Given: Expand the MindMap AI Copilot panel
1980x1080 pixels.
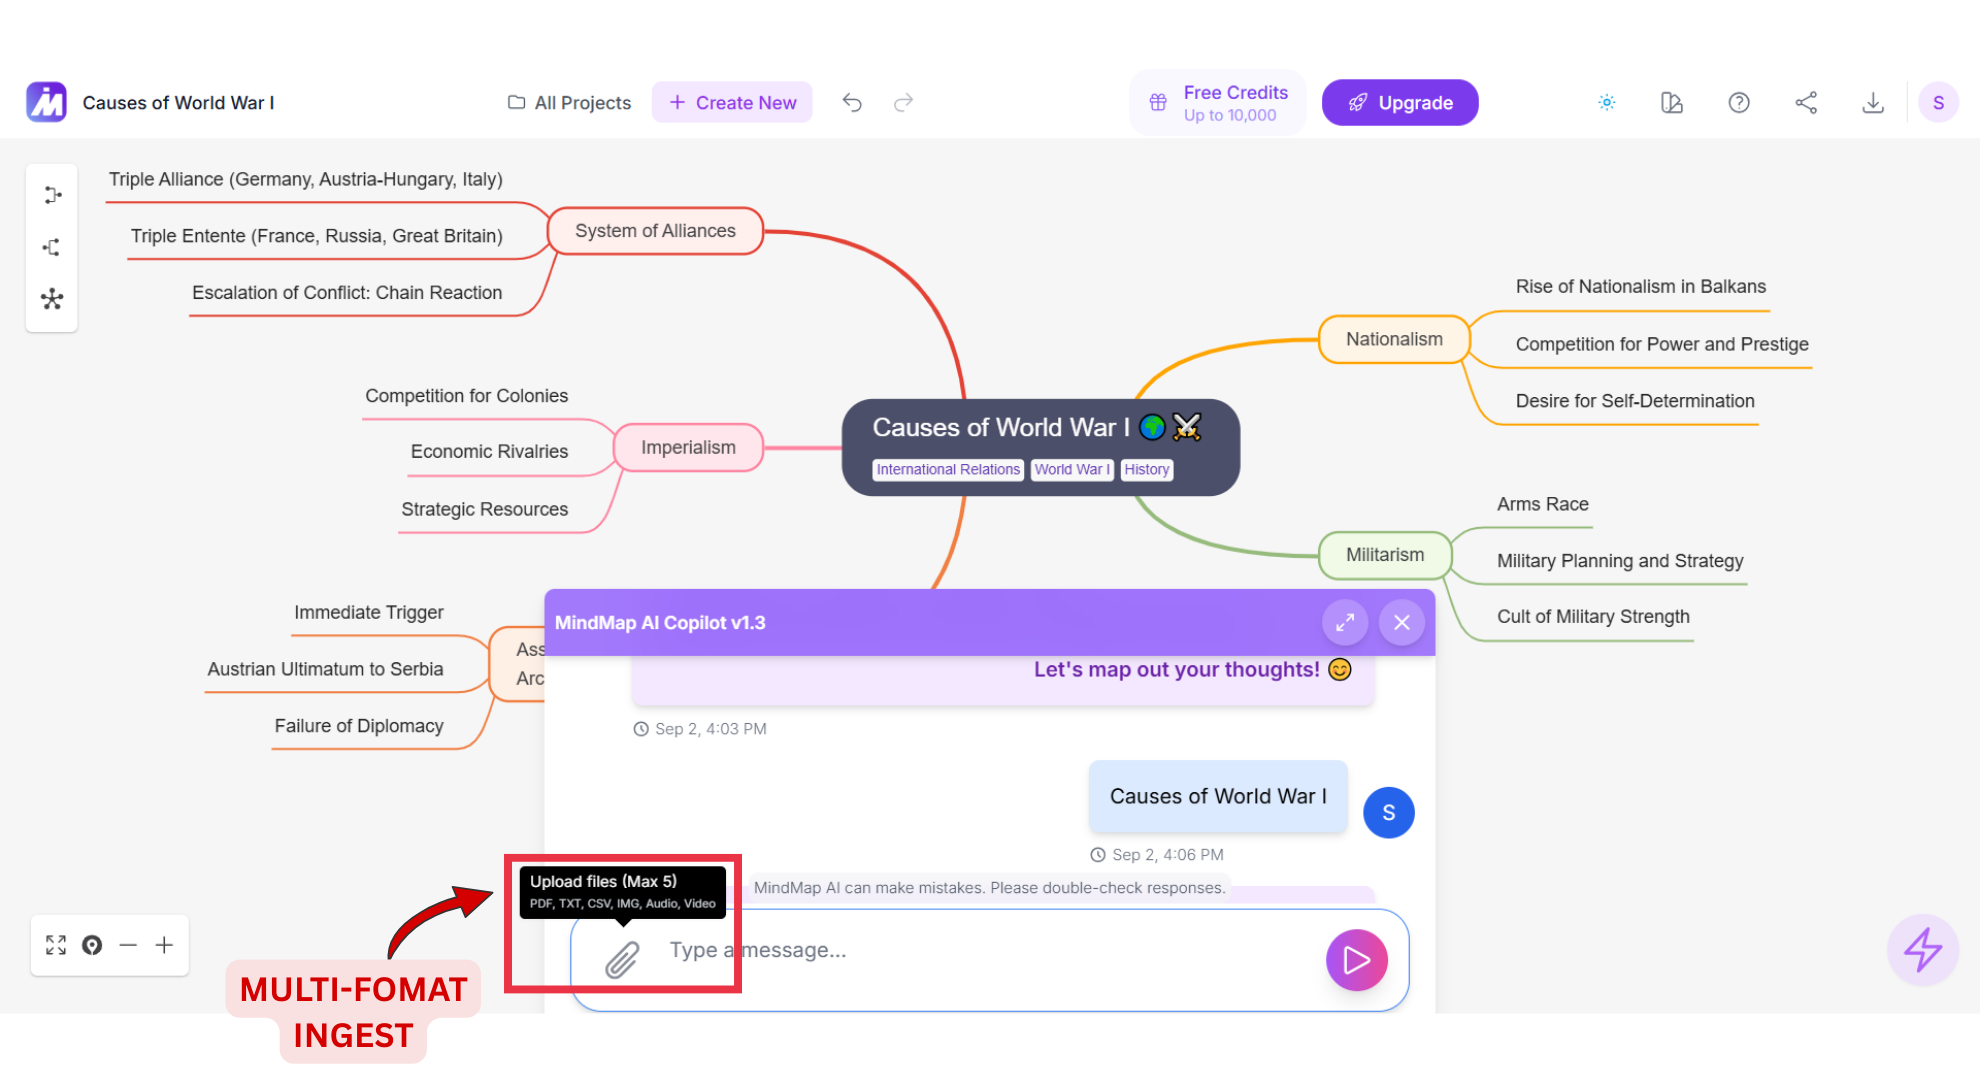Looking at the screenshot, I should (1345, 623).
